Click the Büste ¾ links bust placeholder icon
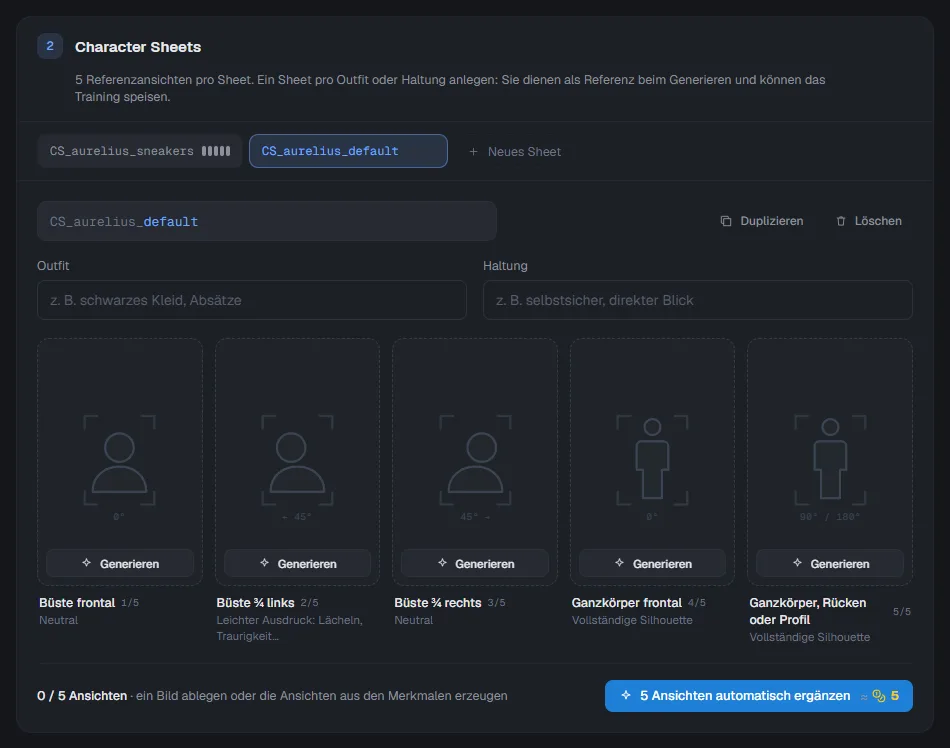Viewport: 950px width, 748px height. click(297, 461)
